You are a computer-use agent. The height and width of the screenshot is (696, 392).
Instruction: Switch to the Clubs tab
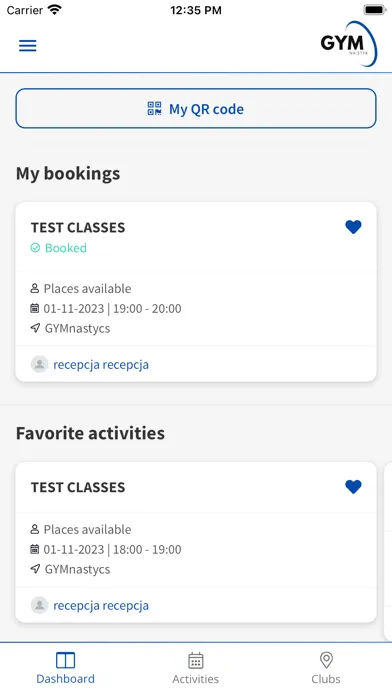click(x=326, y=668)
